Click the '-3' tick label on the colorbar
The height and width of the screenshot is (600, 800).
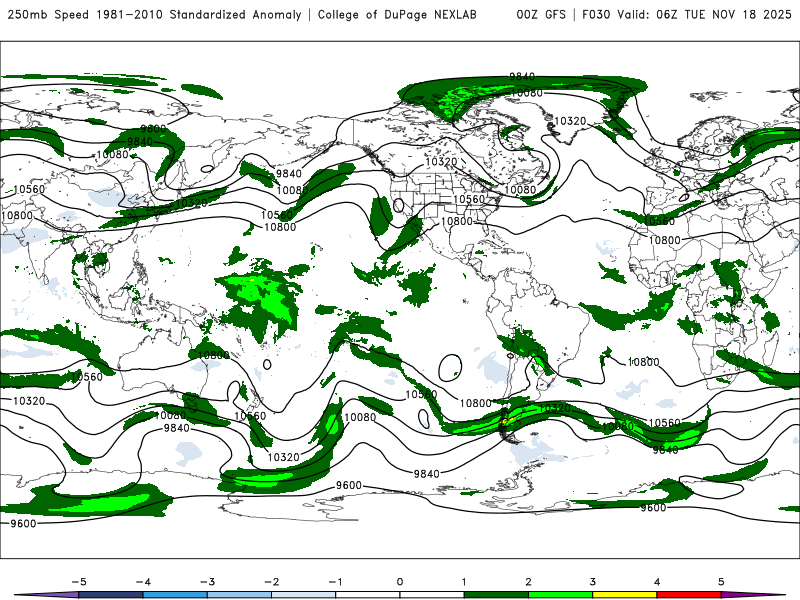(207, 582)
